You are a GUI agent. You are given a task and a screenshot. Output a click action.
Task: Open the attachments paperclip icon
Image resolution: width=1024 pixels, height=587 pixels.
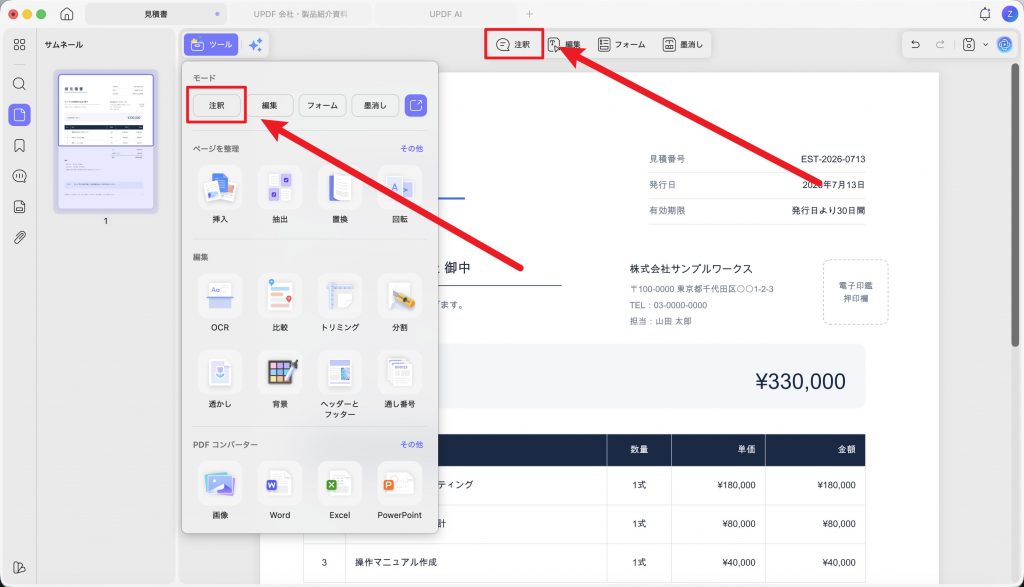coord(20,237)
